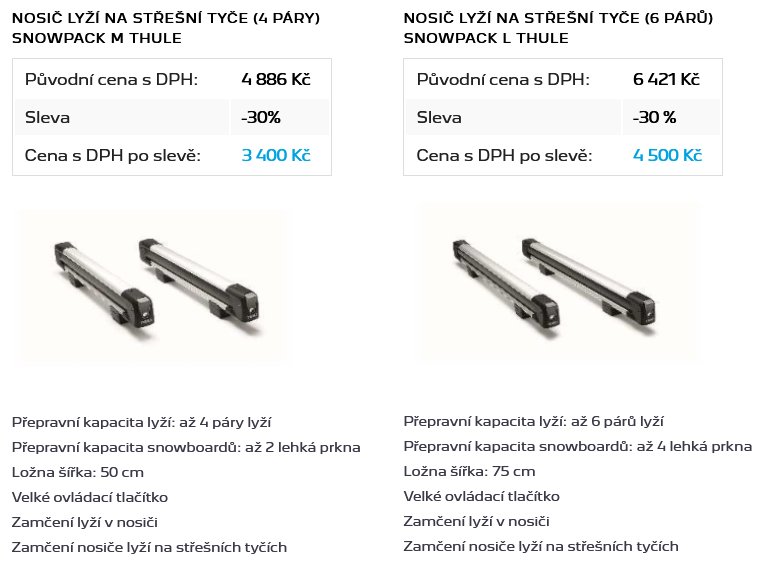Viewport: 772px width, 568px height.
Task: Click the 'Sleva' row label in right table
Action: 439,117
